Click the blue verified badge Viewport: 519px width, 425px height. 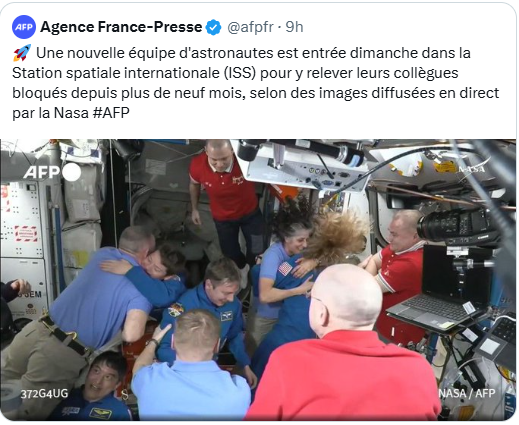[213, 27]
